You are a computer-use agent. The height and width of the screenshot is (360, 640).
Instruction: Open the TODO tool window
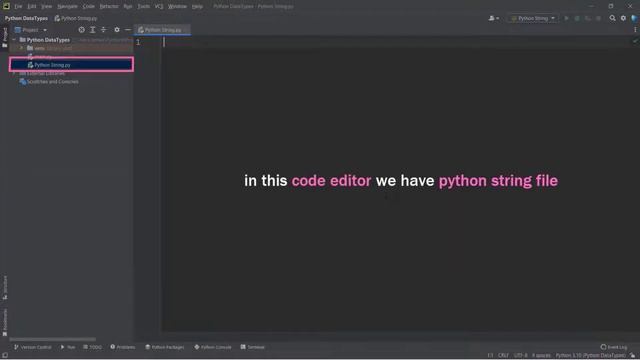coord(92,347)
